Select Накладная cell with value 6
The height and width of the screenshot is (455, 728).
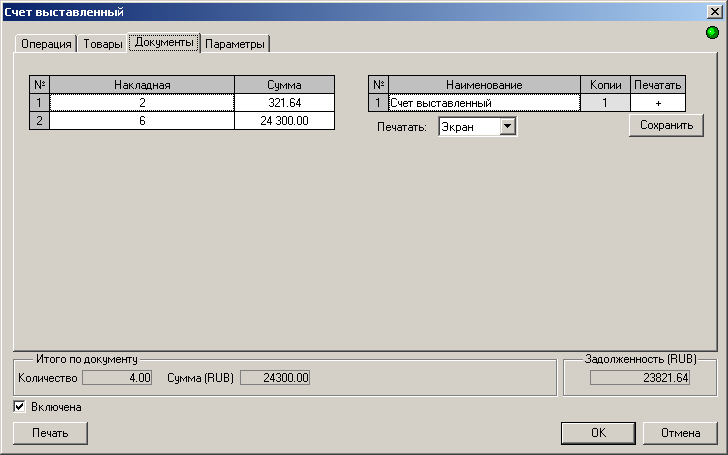click(142, 121)
